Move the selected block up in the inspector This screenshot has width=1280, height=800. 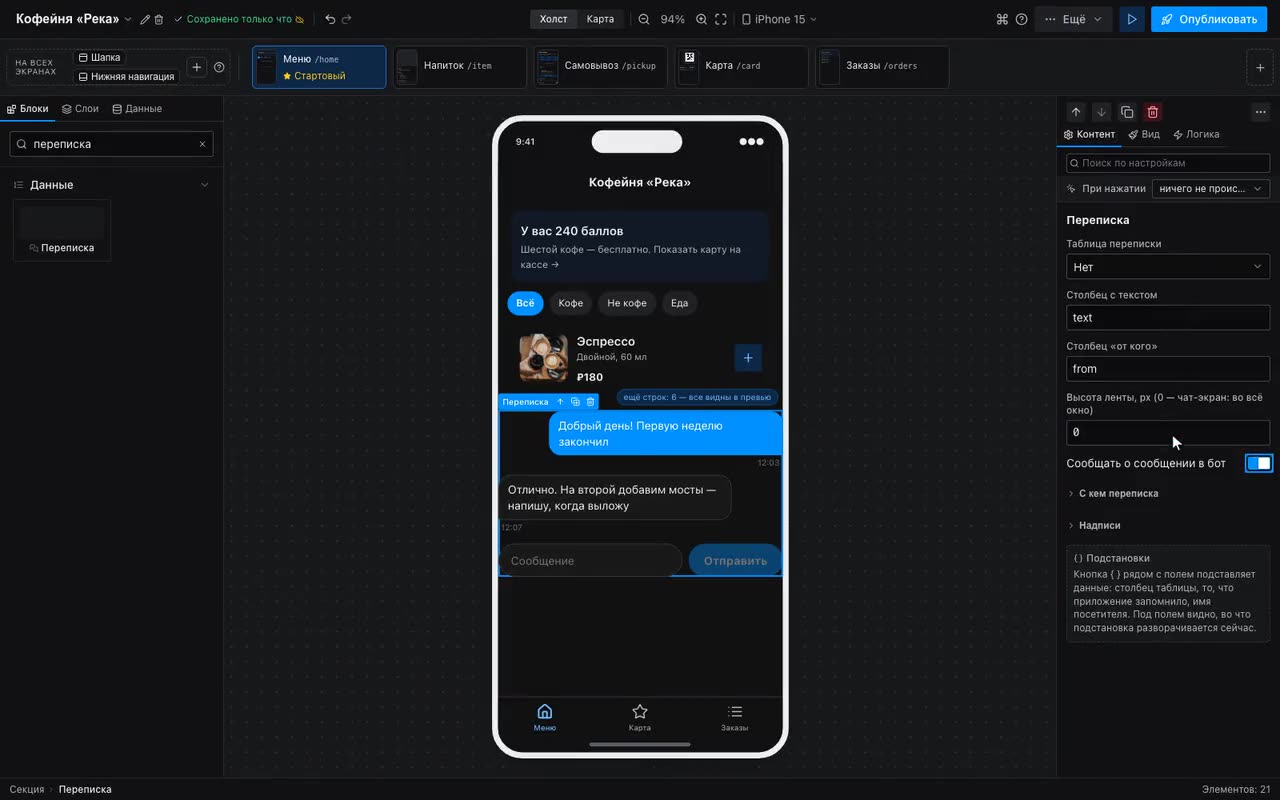coord(1075,112)
